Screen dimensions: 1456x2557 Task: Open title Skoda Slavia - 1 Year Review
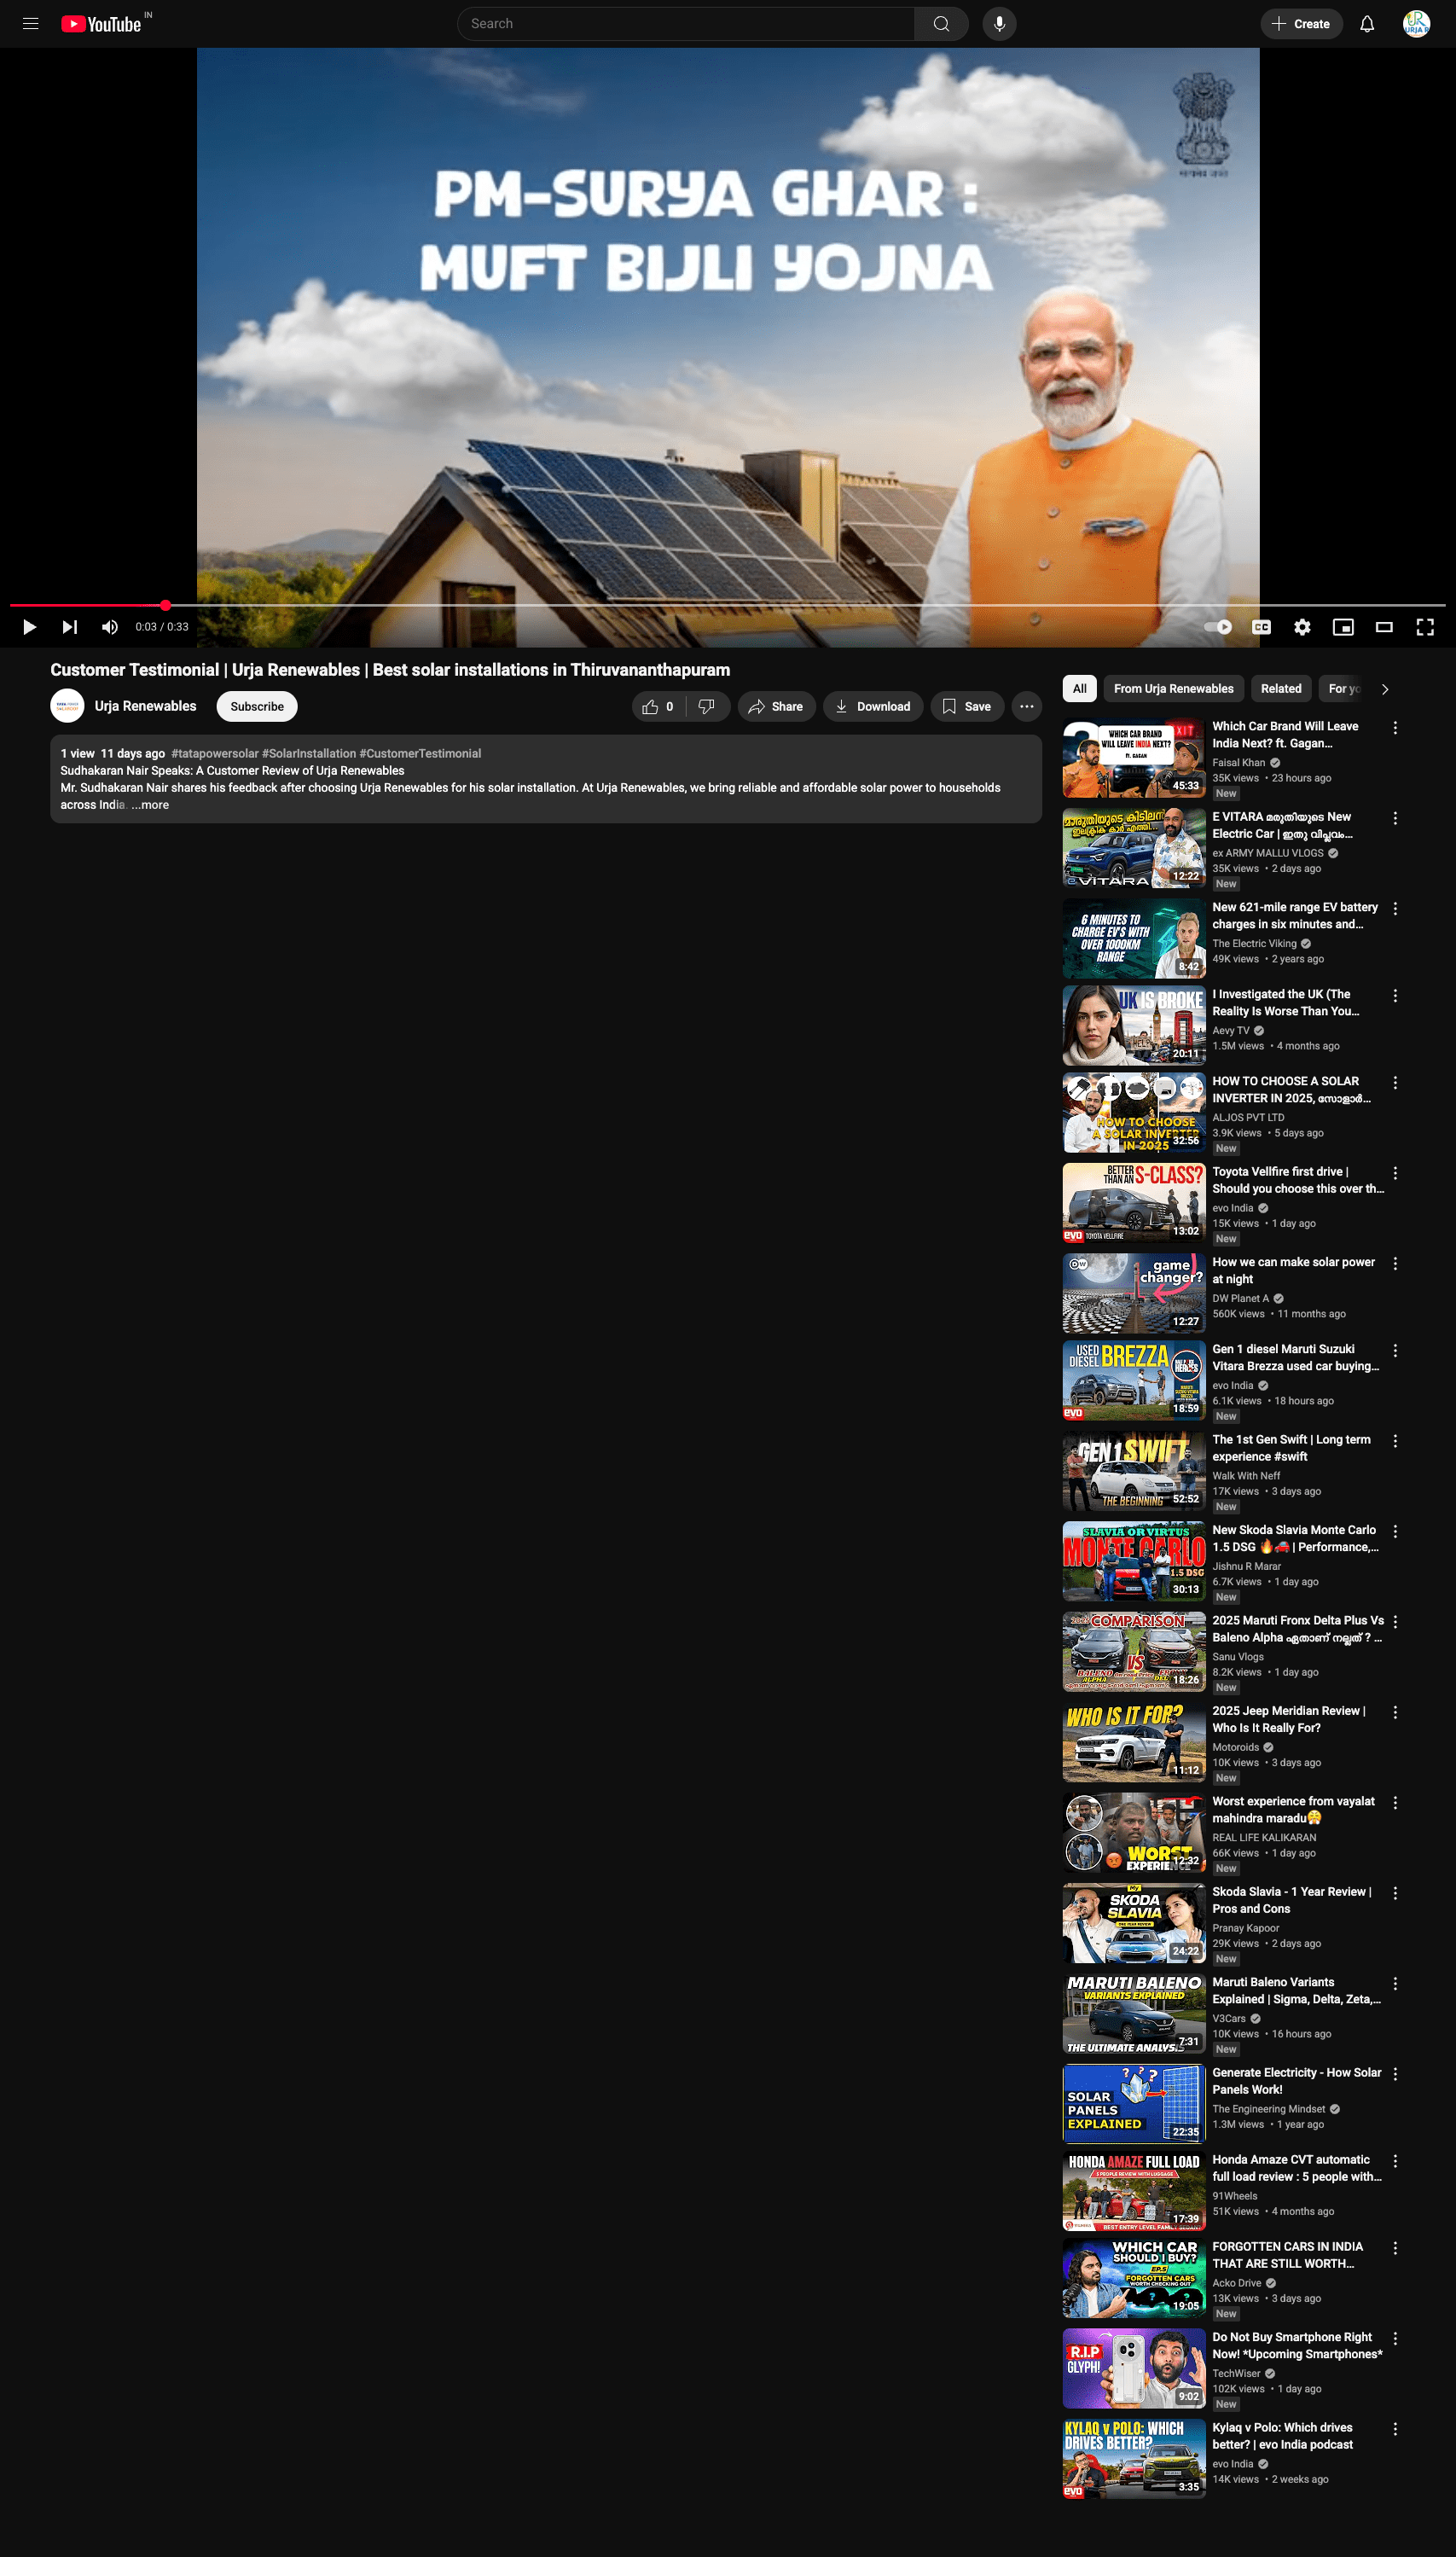[x=1291, y=1900]
